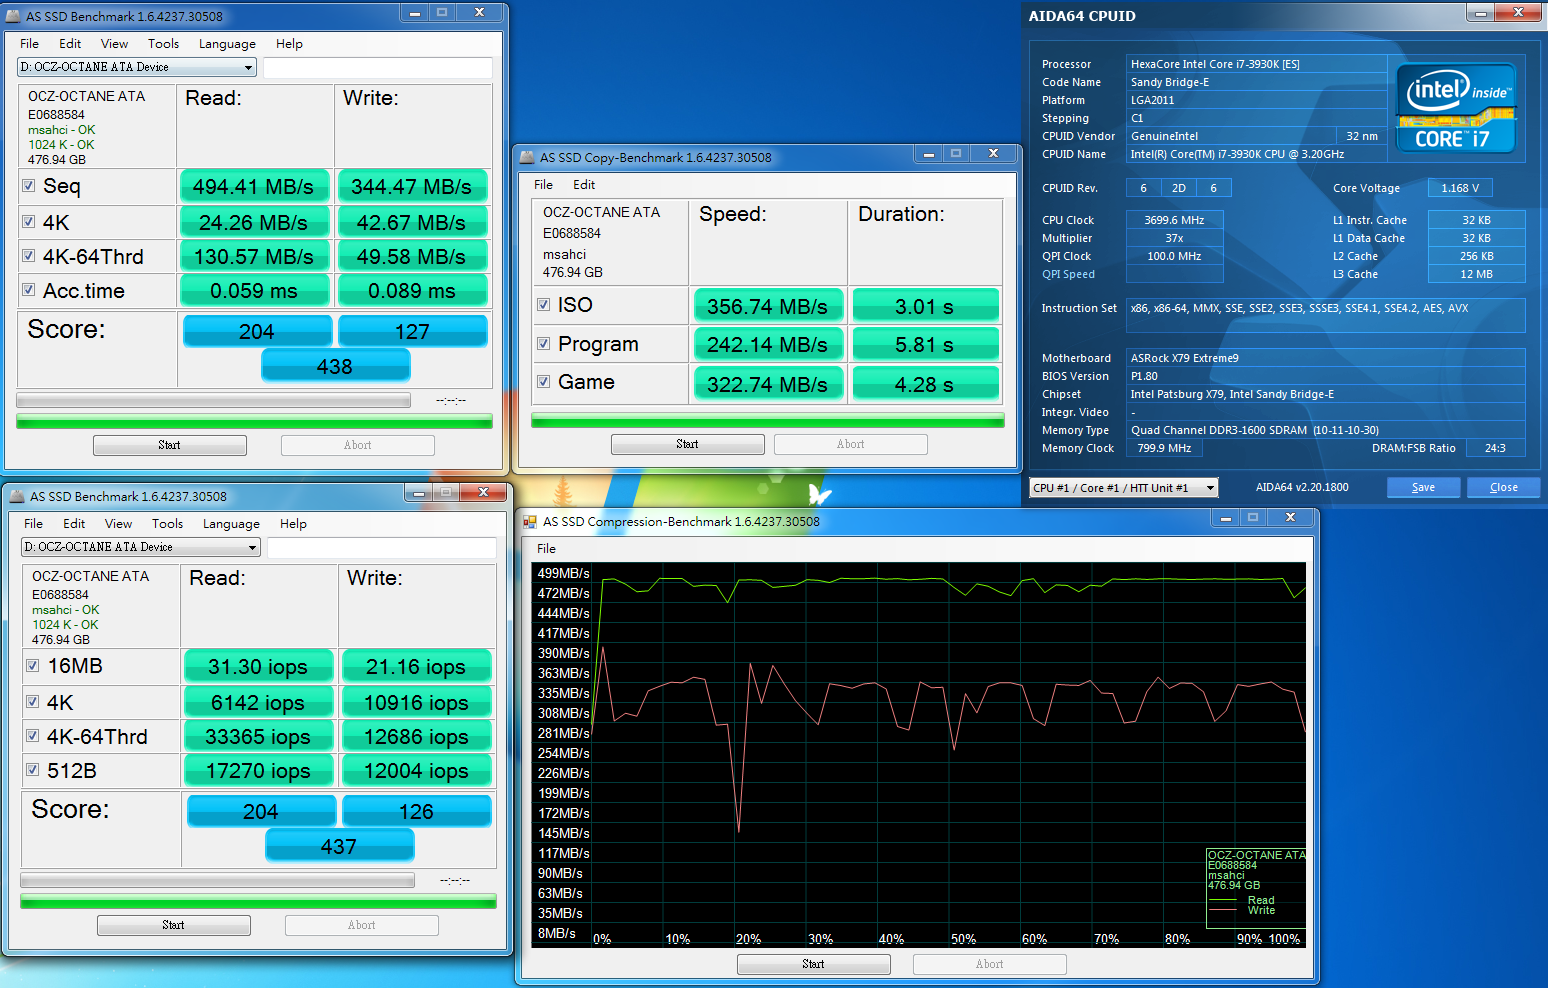Toggle the 4K-64Thrd checkbox in top benchmark window
Screen dimensions: 1548x988
(29, 256)
